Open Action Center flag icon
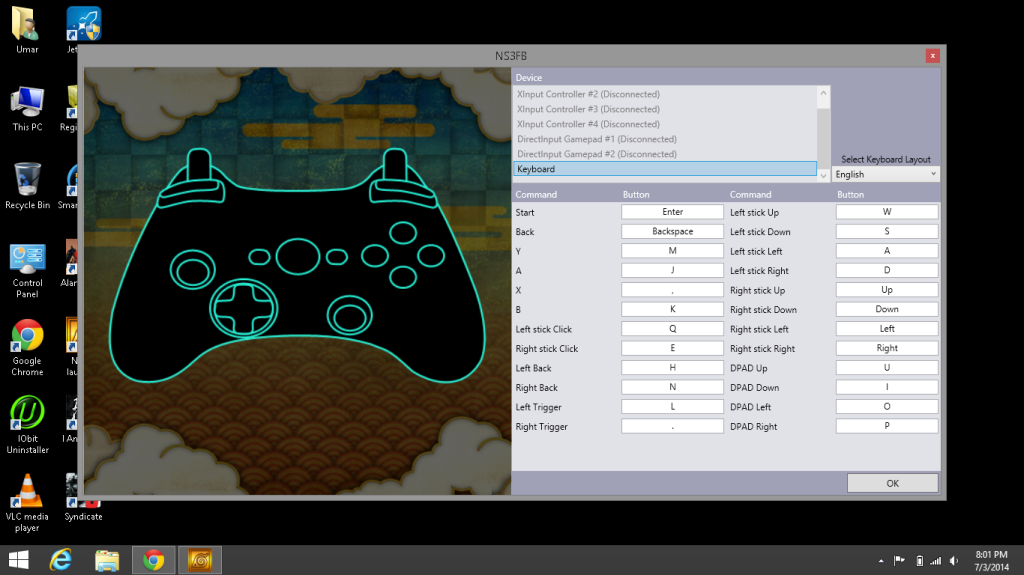This screenshot has height=575, width=1024. [899, 561]
